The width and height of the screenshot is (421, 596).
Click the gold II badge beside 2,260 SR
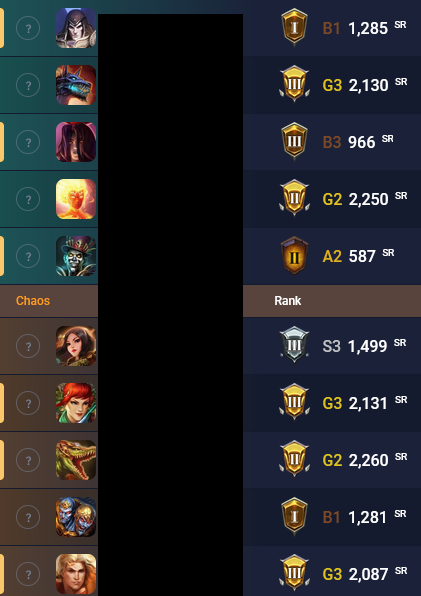[294, 459]
